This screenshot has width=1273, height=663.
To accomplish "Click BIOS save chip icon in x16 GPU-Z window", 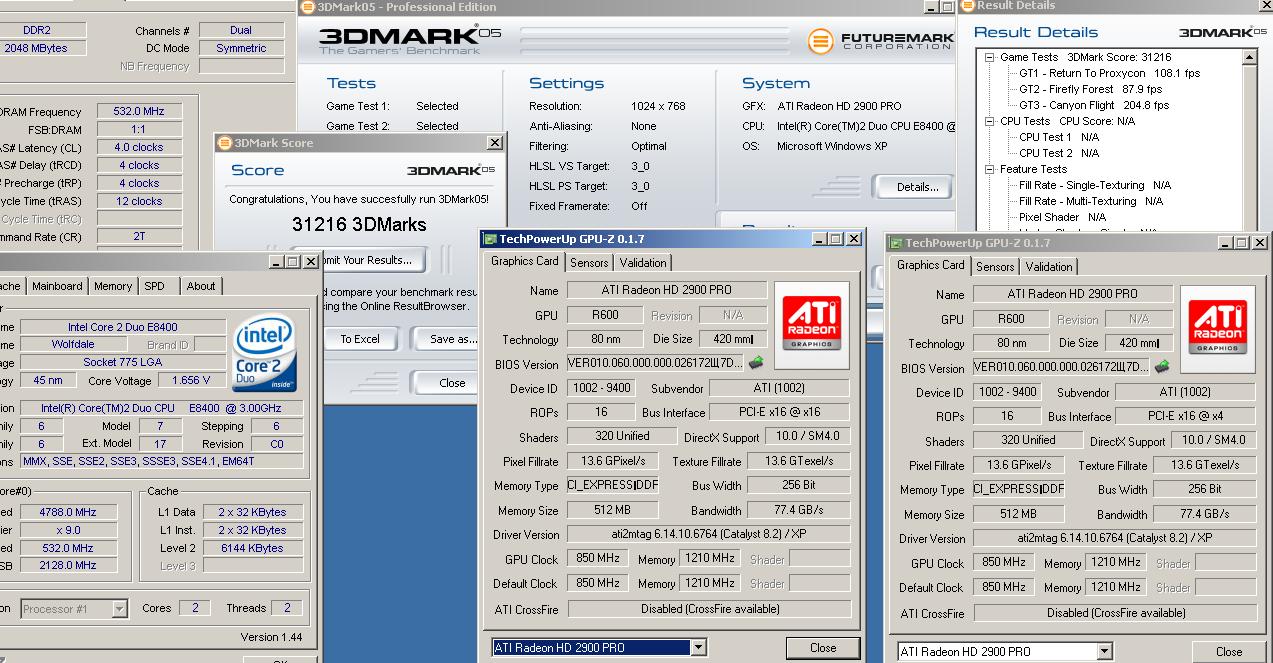I will pyautogui.click(x=755, y=363).
